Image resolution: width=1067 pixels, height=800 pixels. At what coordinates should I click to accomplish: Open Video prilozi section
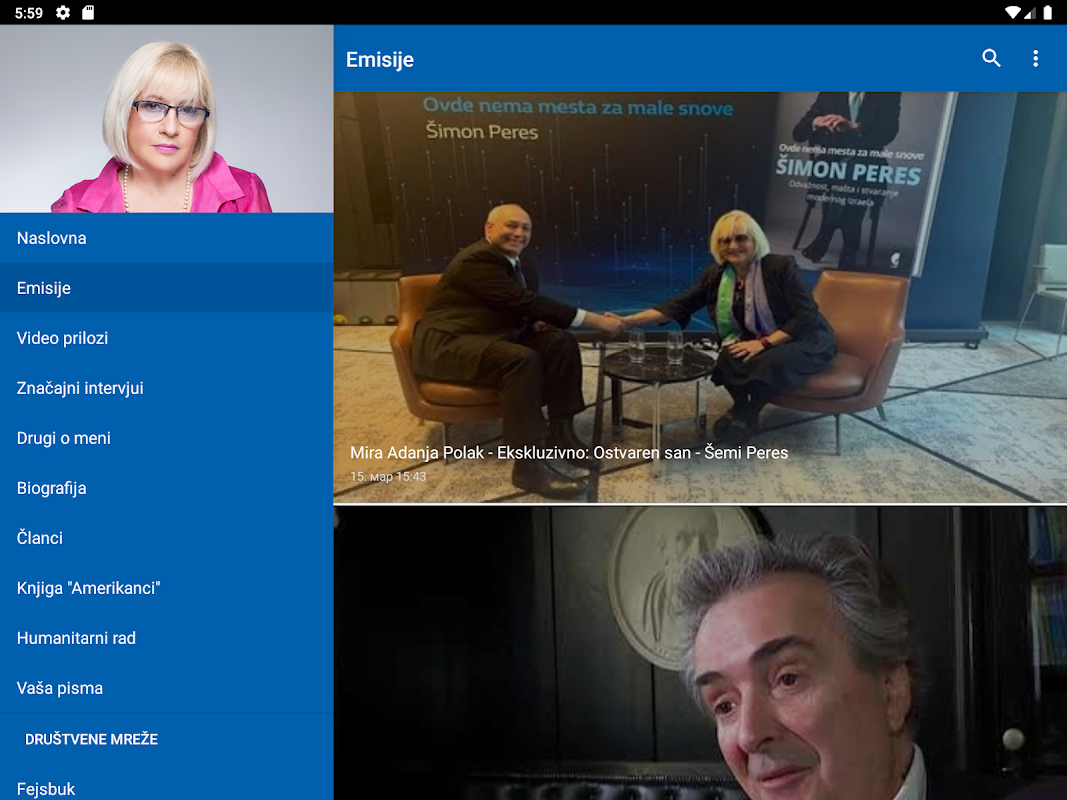tap(167, 338)
